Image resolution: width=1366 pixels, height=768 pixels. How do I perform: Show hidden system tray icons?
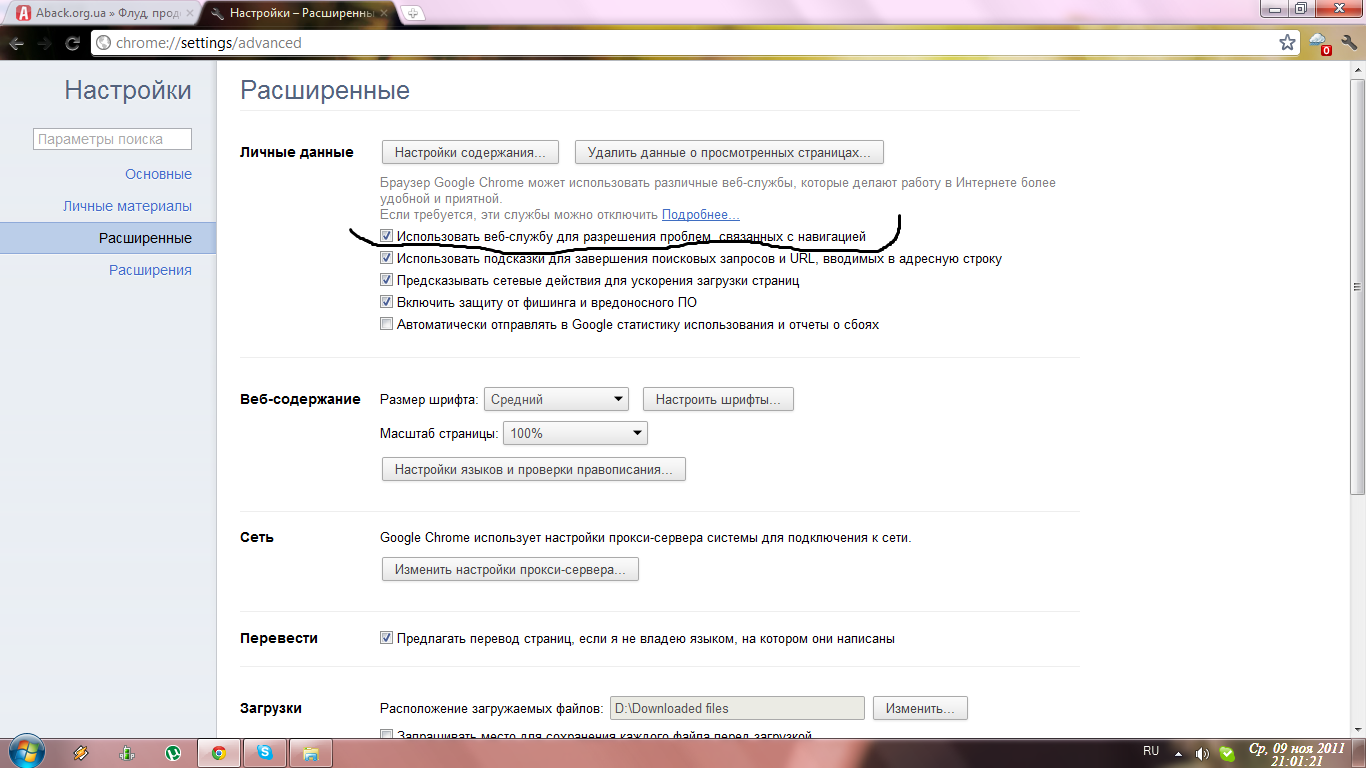click(x=1178, y=753)
